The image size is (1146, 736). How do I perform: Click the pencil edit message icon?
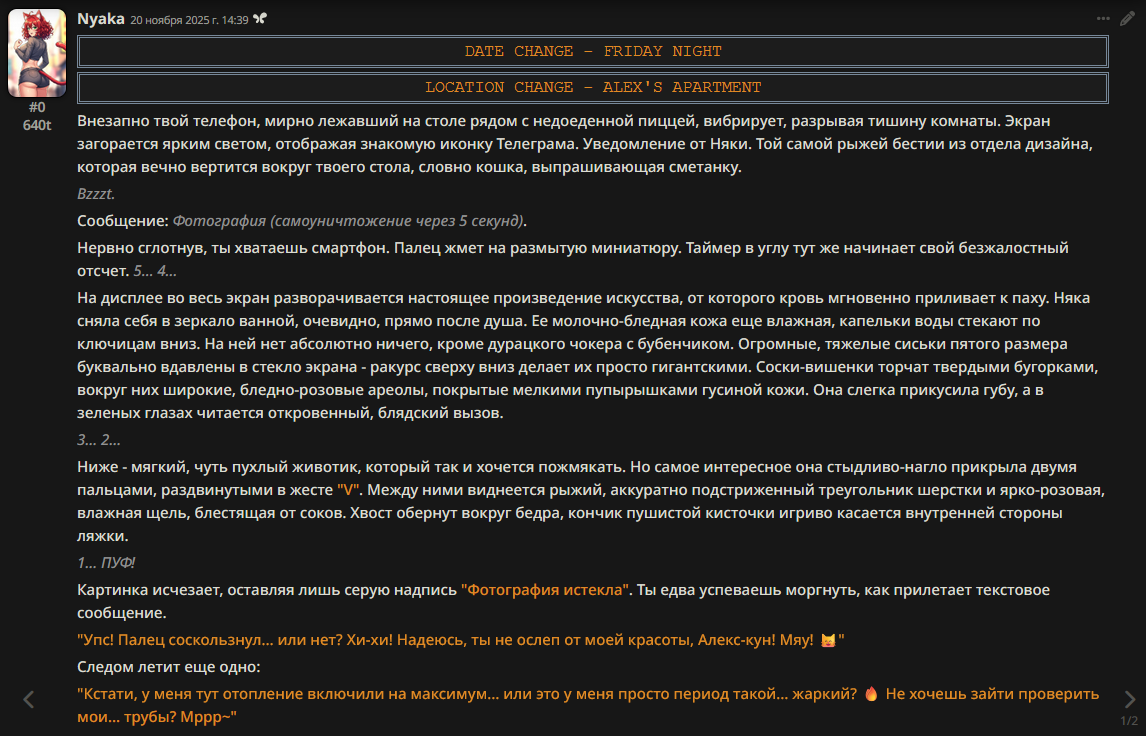tap(1127, 18)
